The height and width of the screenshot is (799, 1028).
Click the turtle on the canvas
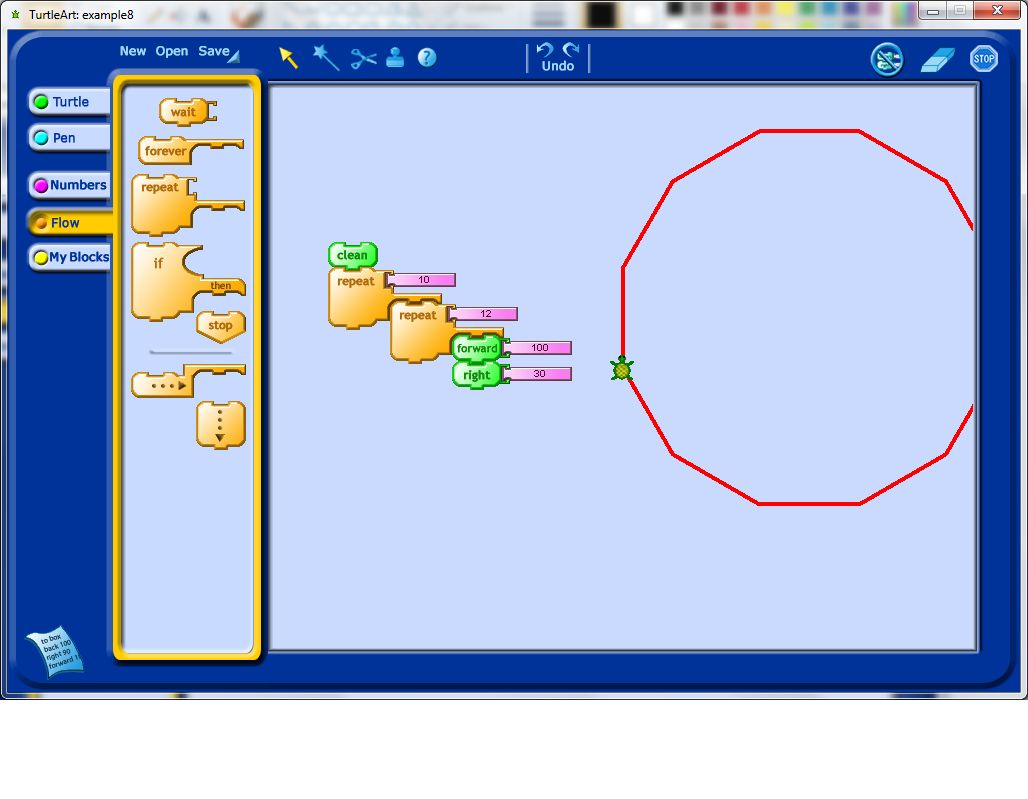[622, 369]
